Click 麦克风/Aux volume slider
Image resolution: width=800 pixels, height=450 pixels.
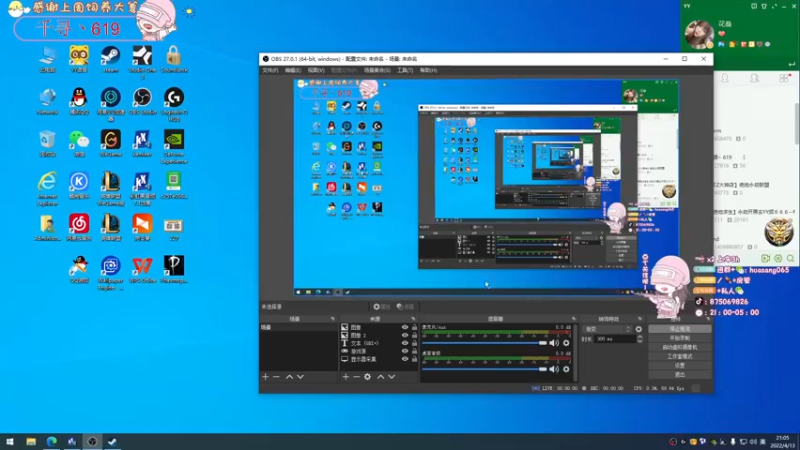[485, 343]
